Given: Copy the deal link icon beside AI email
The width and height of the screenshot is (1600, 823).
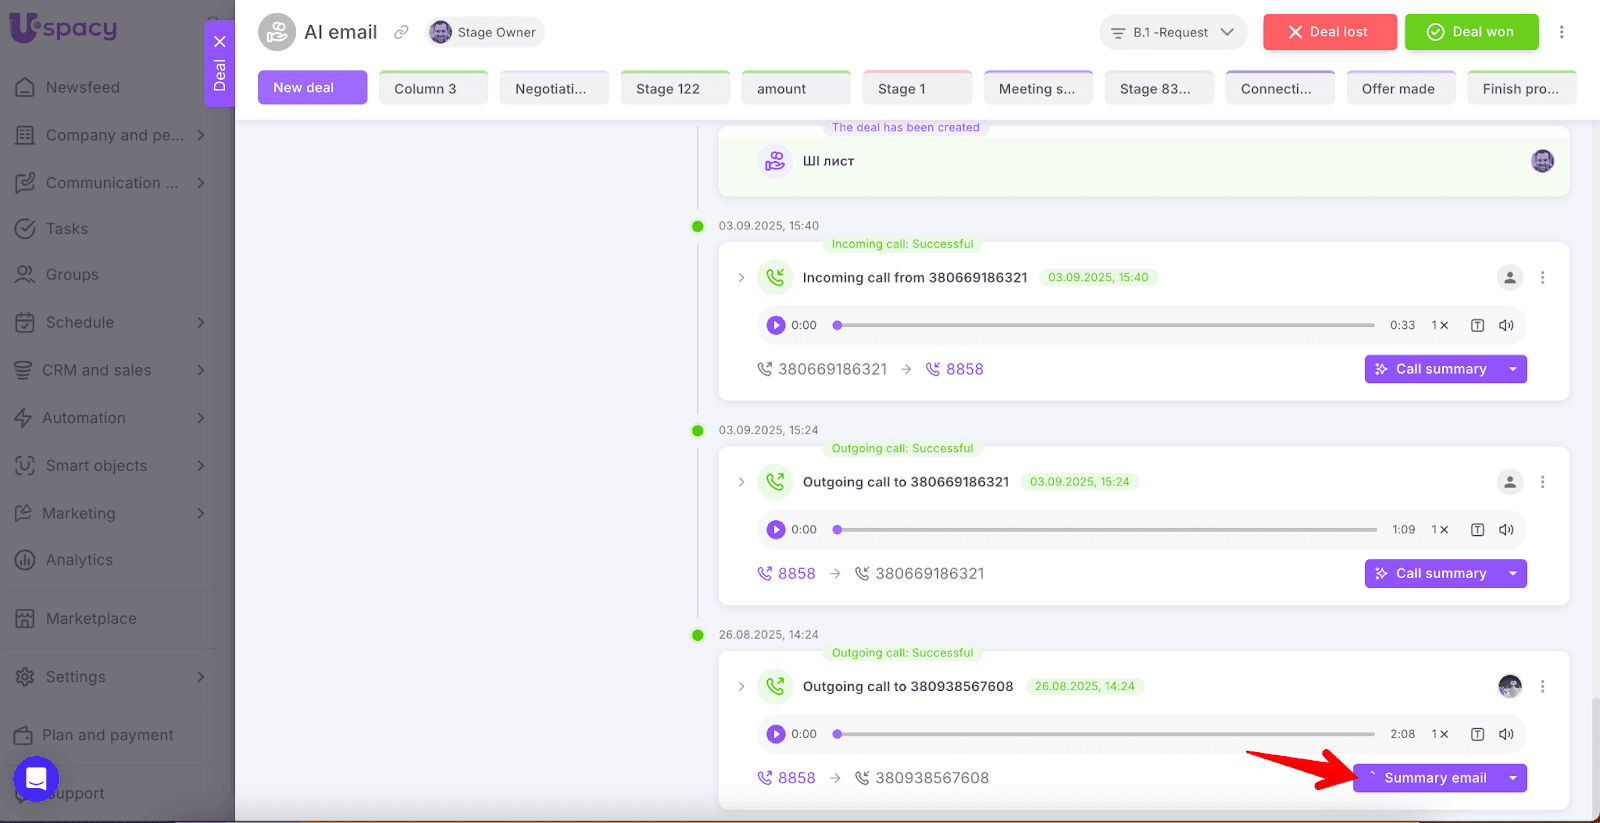Looking at the screenshot, I should [401, 32].
